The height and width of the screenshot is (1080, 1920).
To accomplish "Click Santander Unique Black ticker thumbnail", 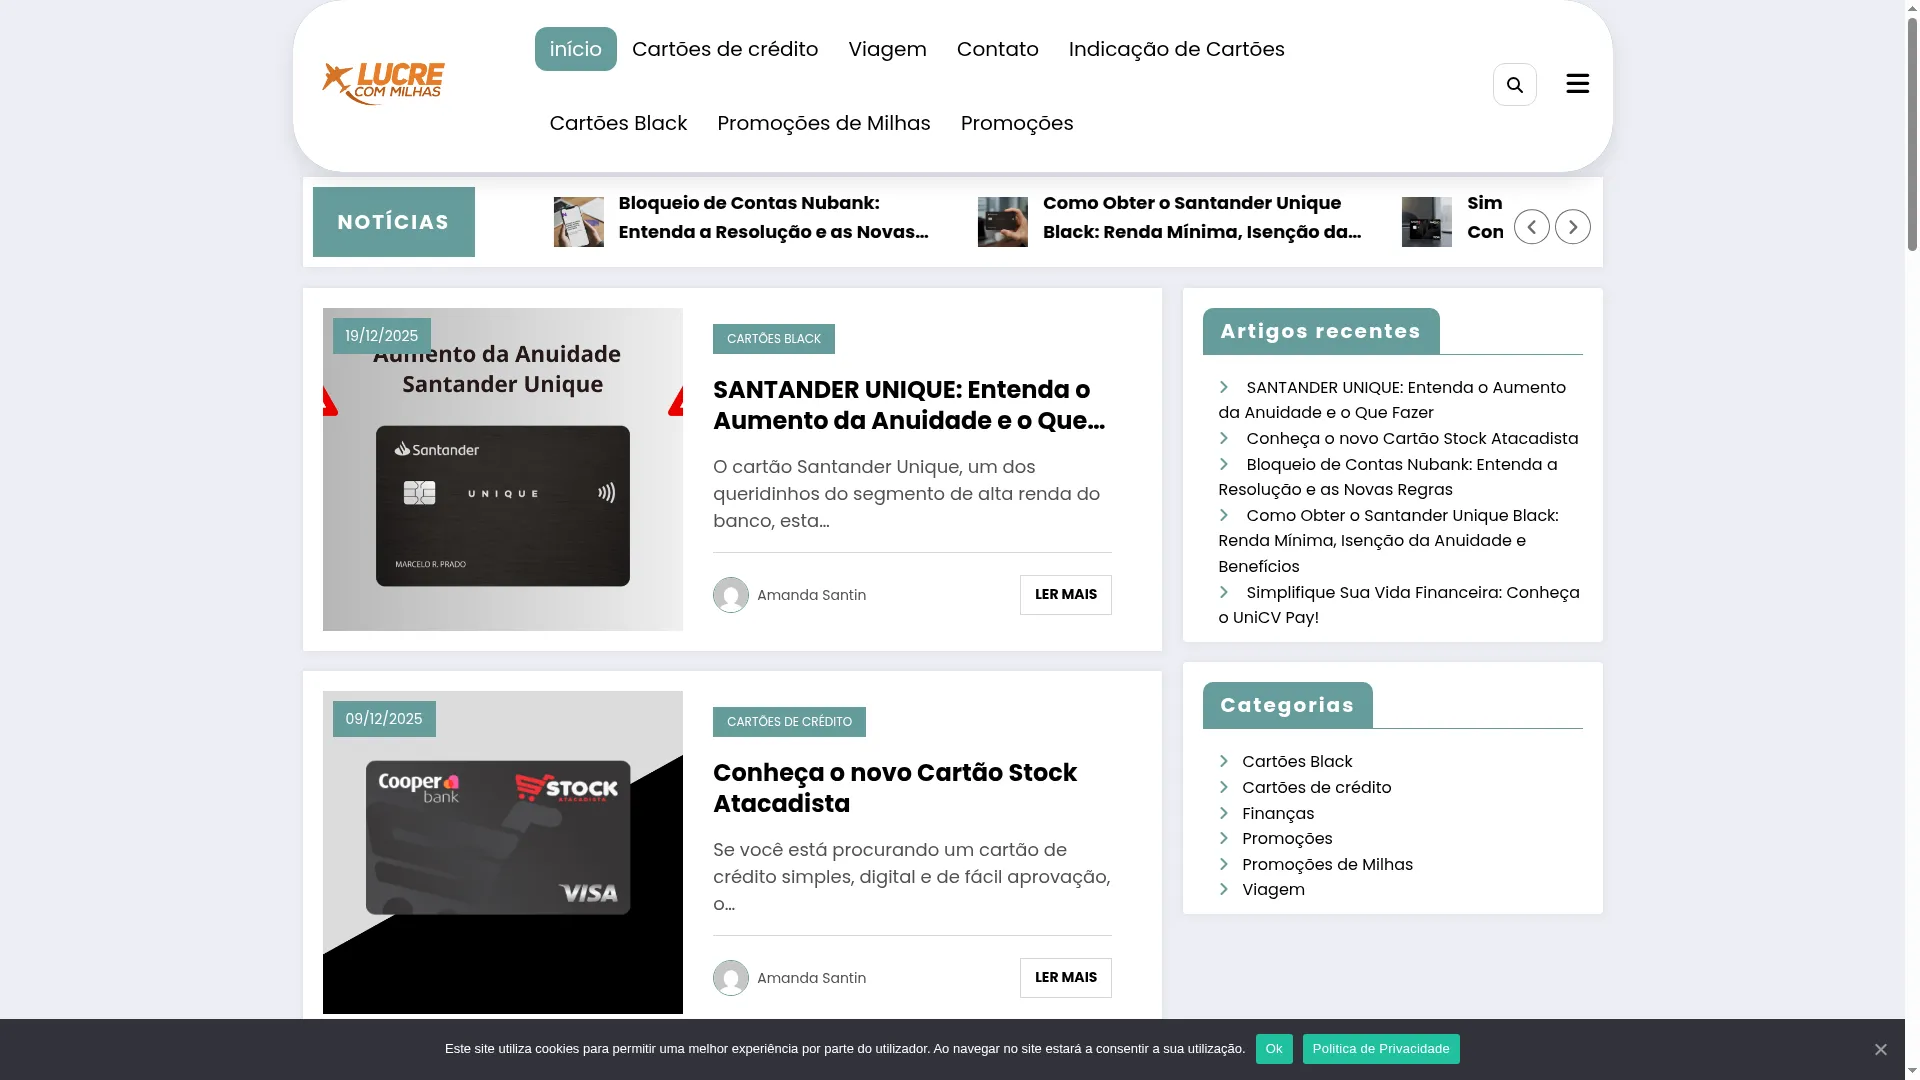I will 1002,222.
